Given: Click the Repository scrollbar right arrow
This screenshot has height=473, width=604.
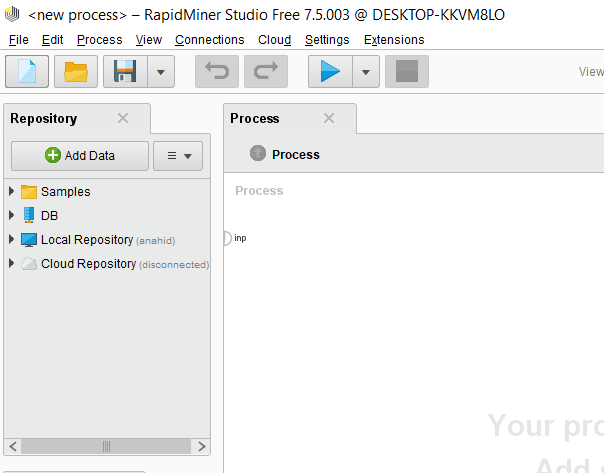Looking at the screenshot, I should [201, 446].
